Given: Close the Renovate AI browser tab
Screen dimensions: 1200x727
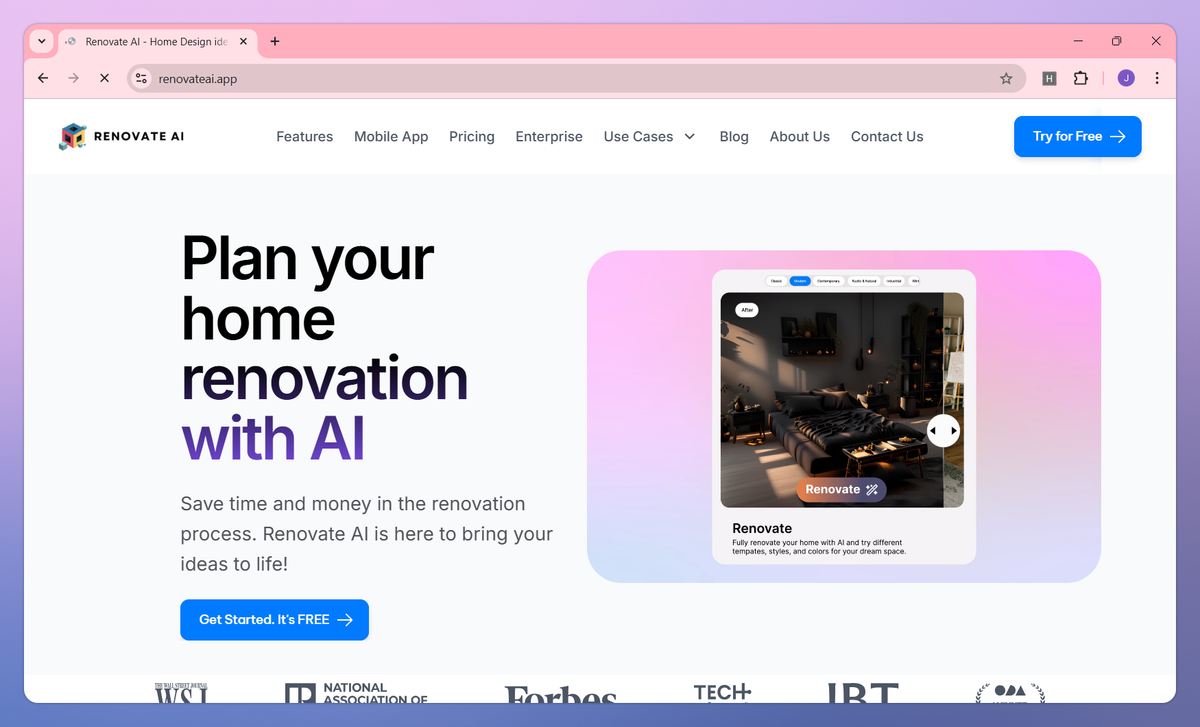Looking at the screenshot, I should click(x=243, y=42).
